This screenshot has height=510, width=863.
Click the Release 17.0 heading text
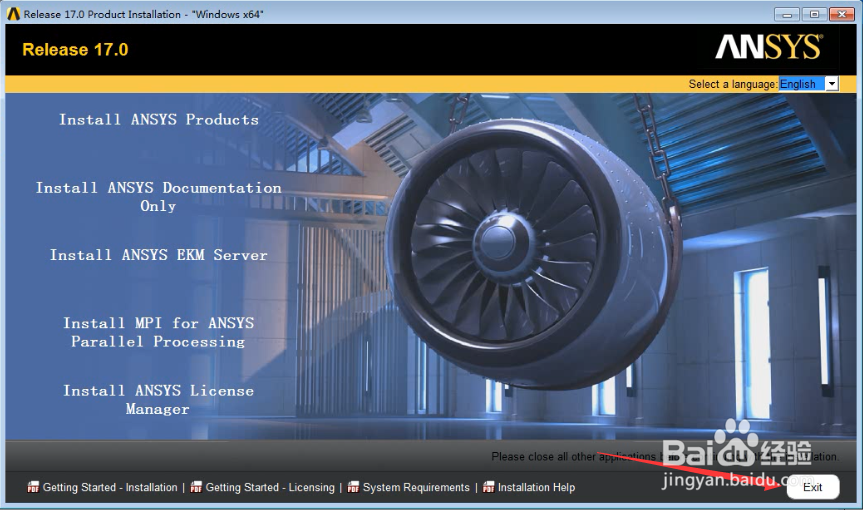75,50
